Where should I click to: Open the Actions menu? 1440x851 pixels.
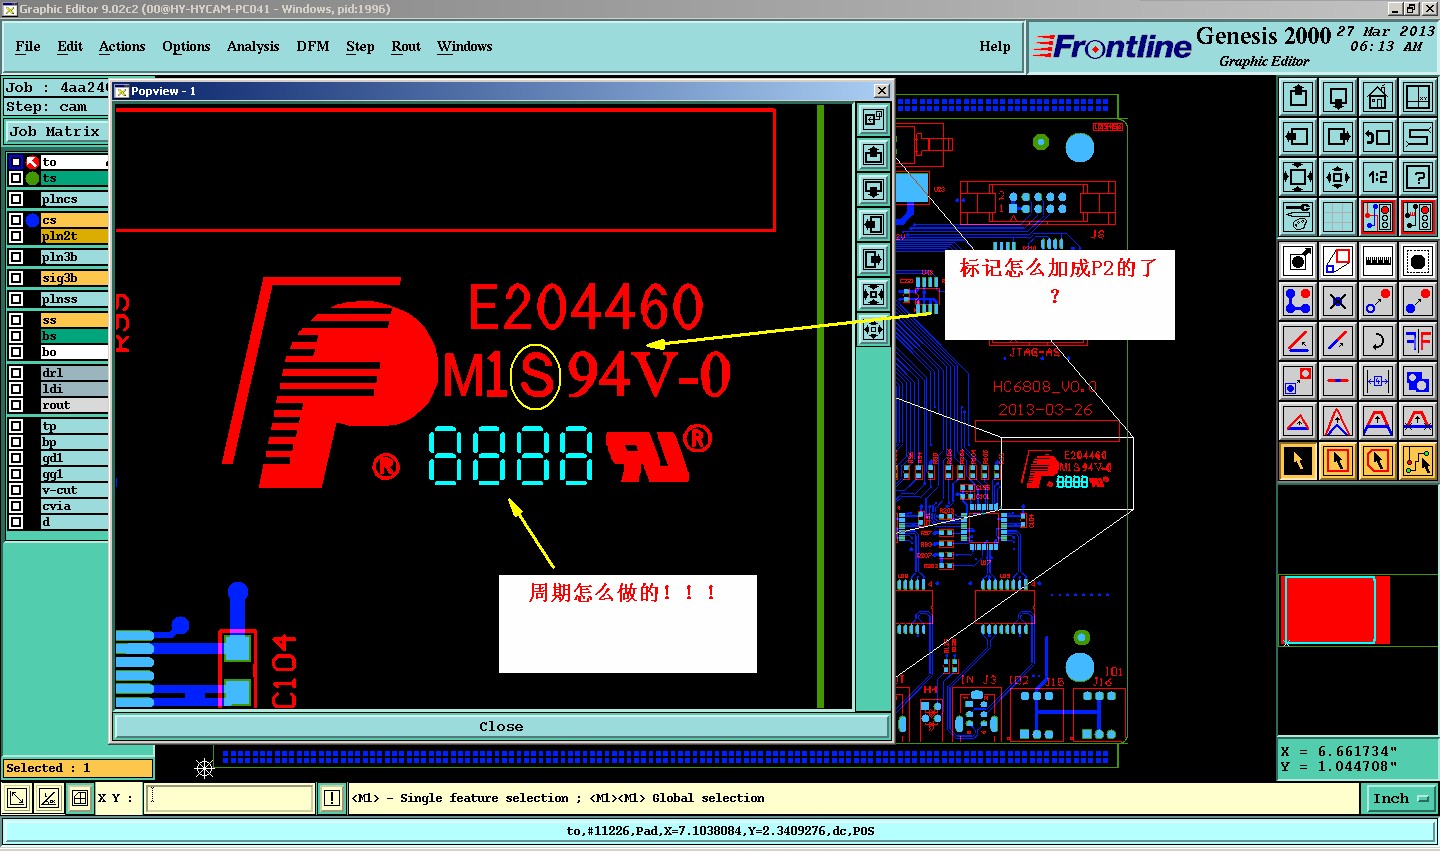click(x=122, y=46)
